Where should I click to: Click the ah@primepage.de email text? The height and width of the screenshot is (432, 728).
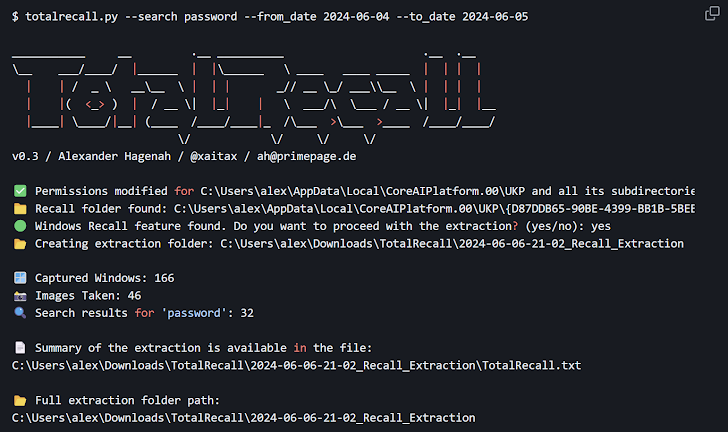[306, 156]
